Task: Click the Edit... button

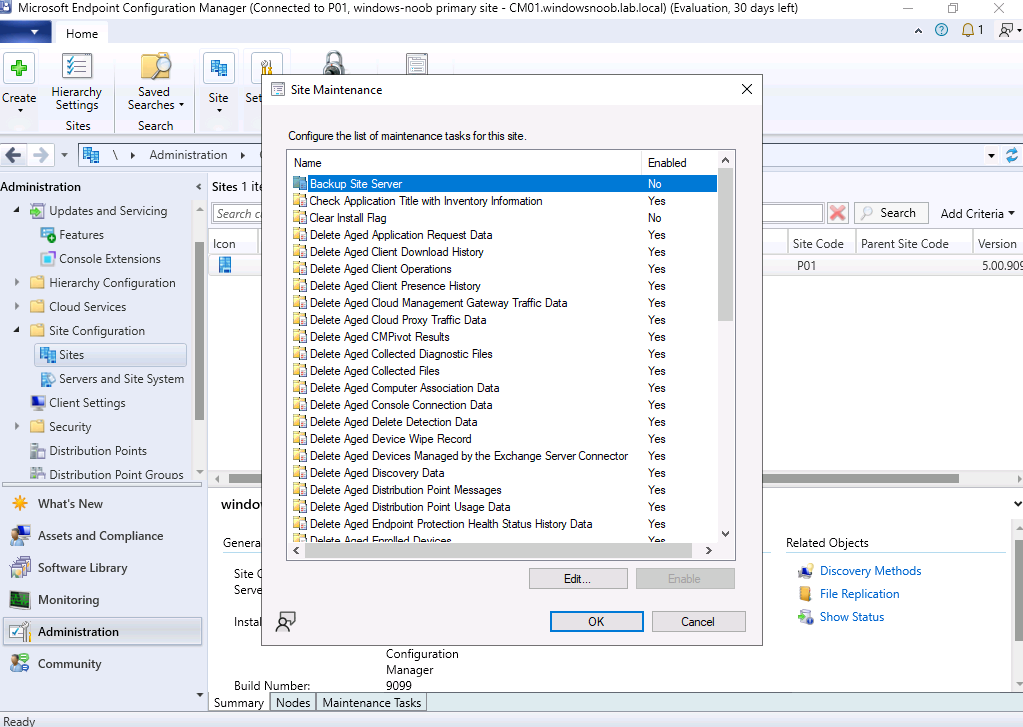Action: click(577, 579)
